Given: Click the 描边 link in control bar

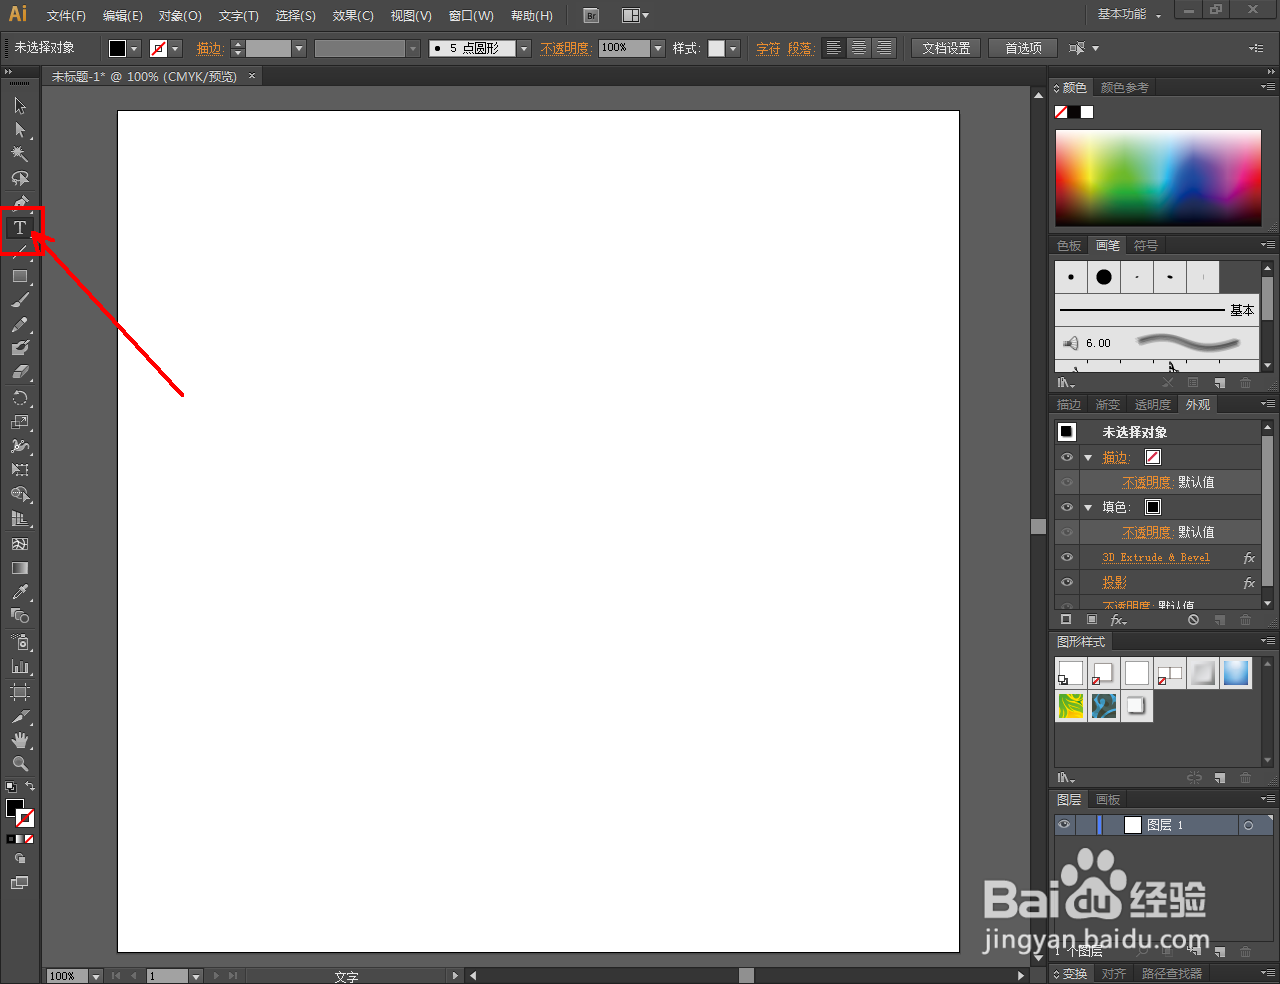Looking at the screenshot, I should (x=210, y=48).
